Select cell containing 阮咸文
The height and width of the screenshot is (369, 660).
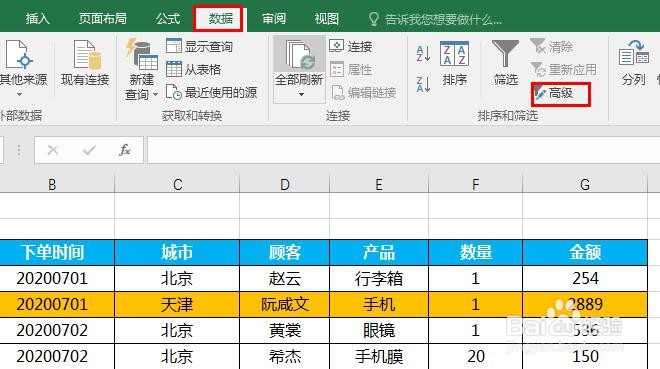[x=285, y=305]
